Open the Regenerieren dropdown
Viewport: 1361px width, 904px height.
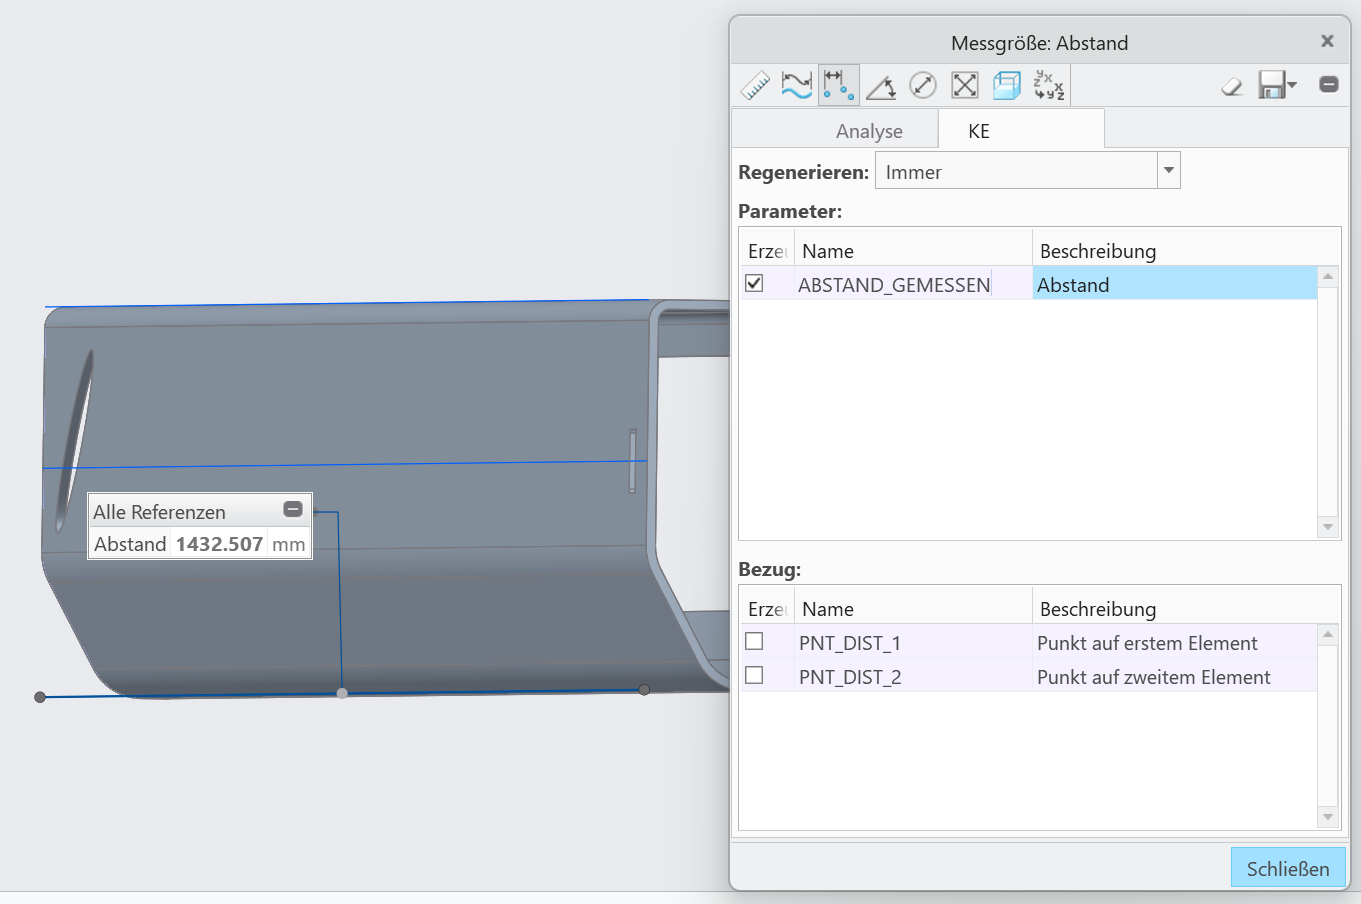click(x=1168, y=171)
